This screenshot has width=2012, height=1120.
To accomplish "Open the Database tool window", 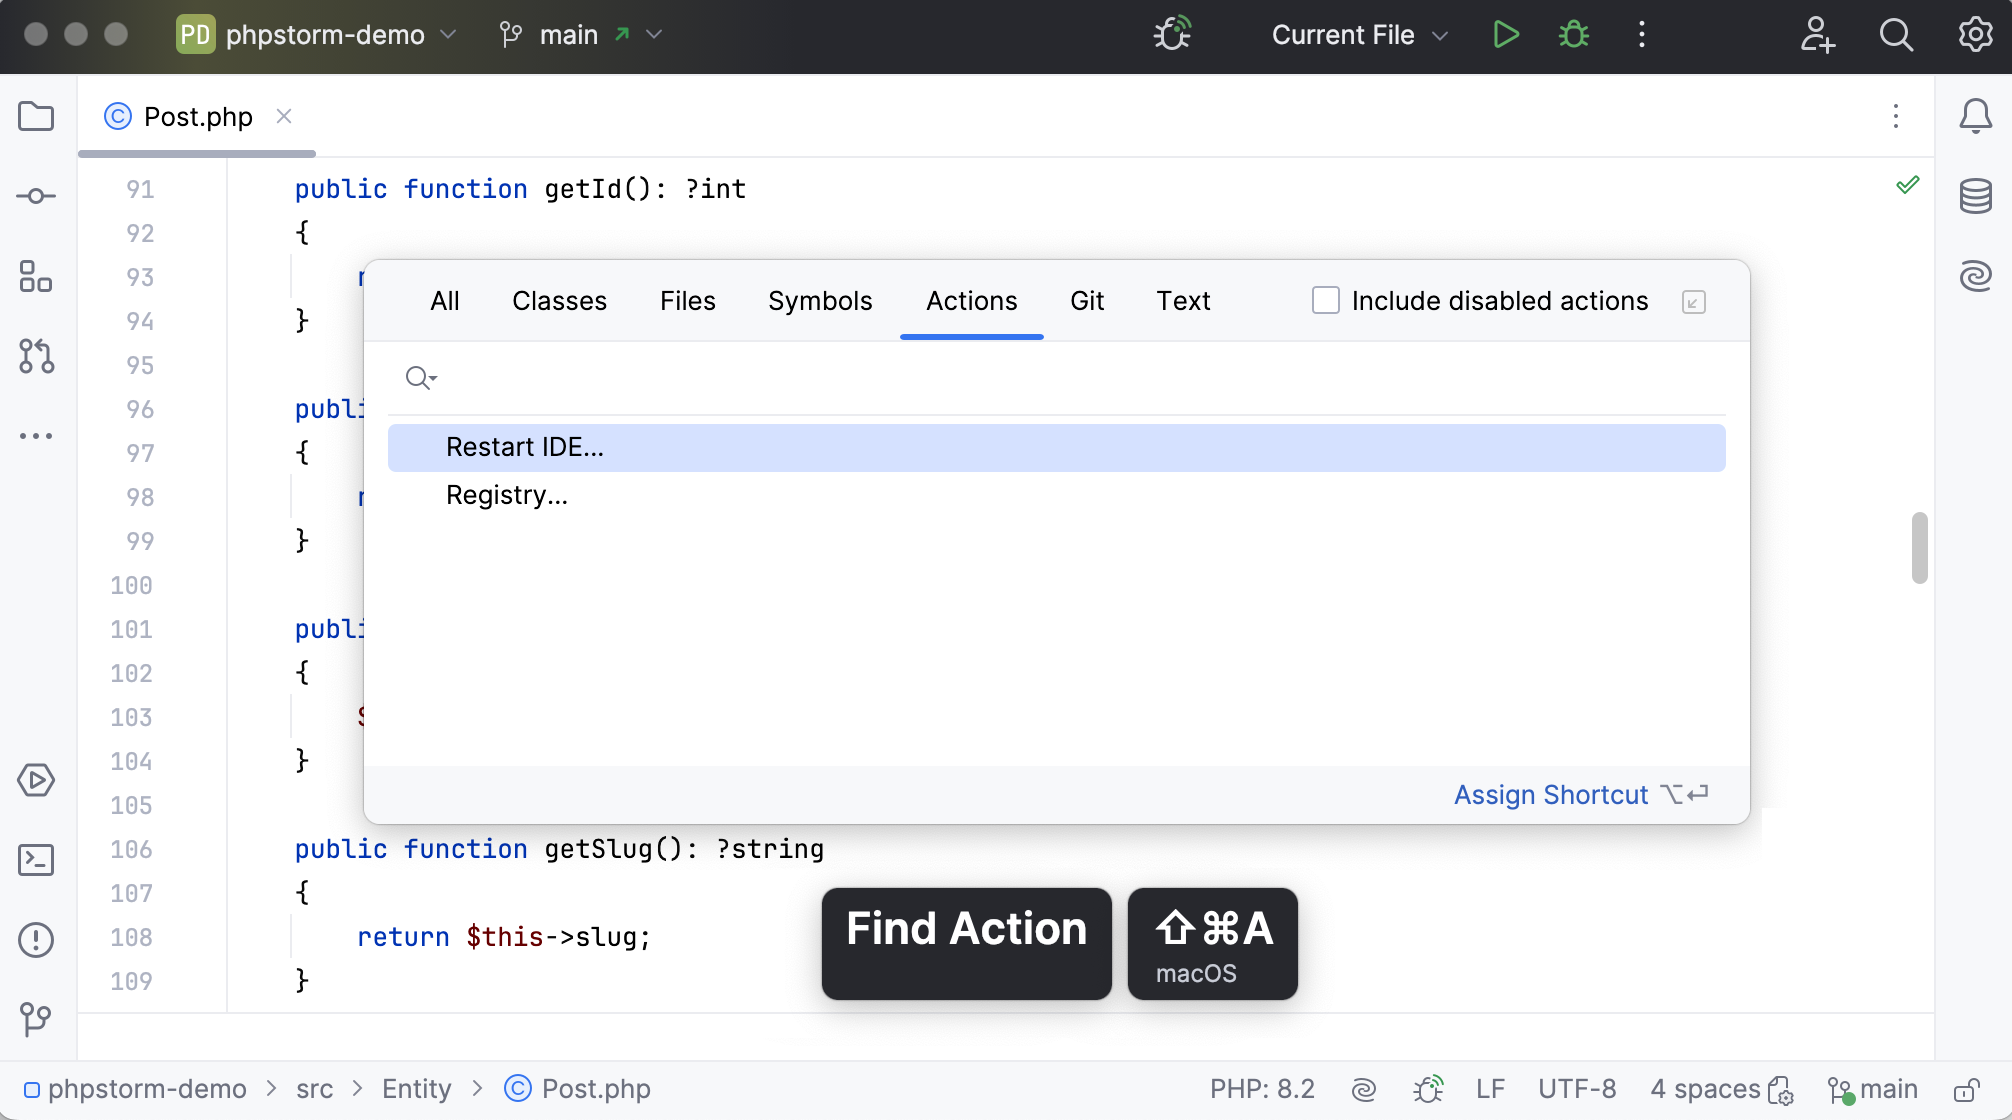I will tap(1975, 196).
